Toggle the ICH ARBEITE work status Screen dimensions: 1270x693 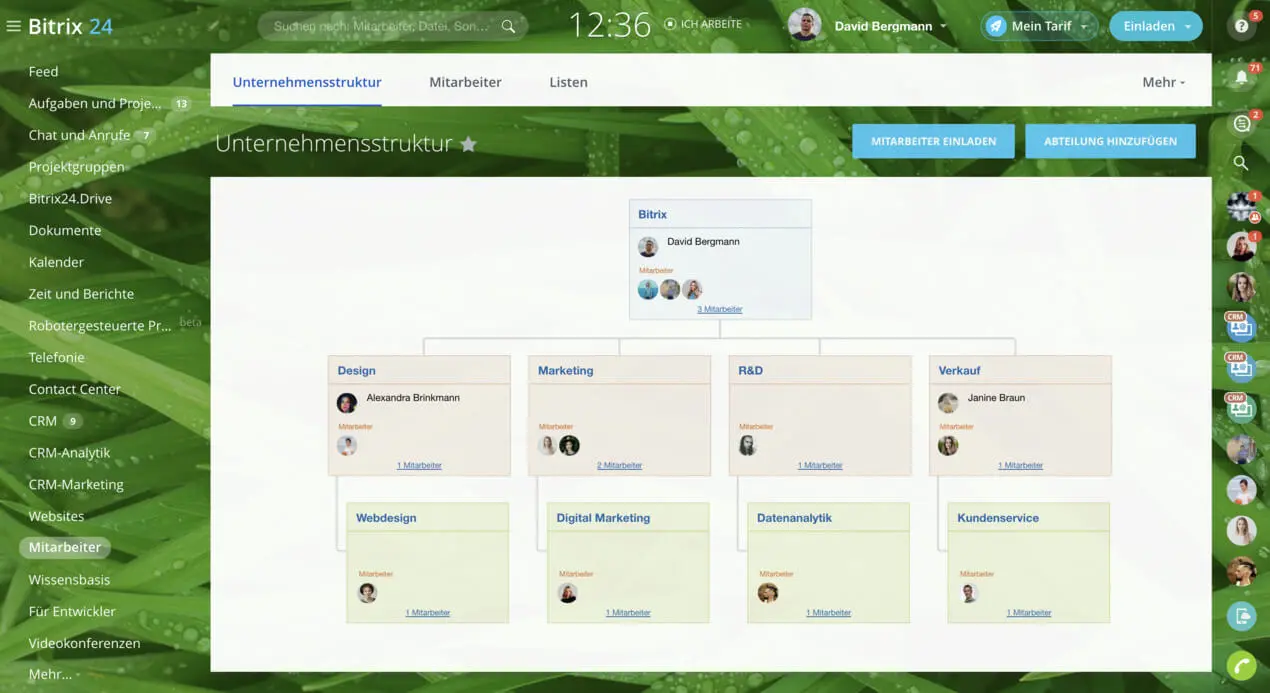pos(703,24)
